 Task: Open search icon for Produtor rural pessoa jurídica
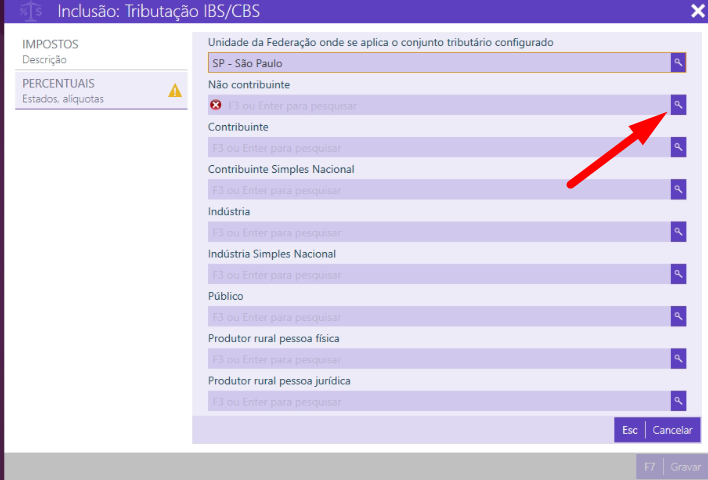(x=678, y=400)
